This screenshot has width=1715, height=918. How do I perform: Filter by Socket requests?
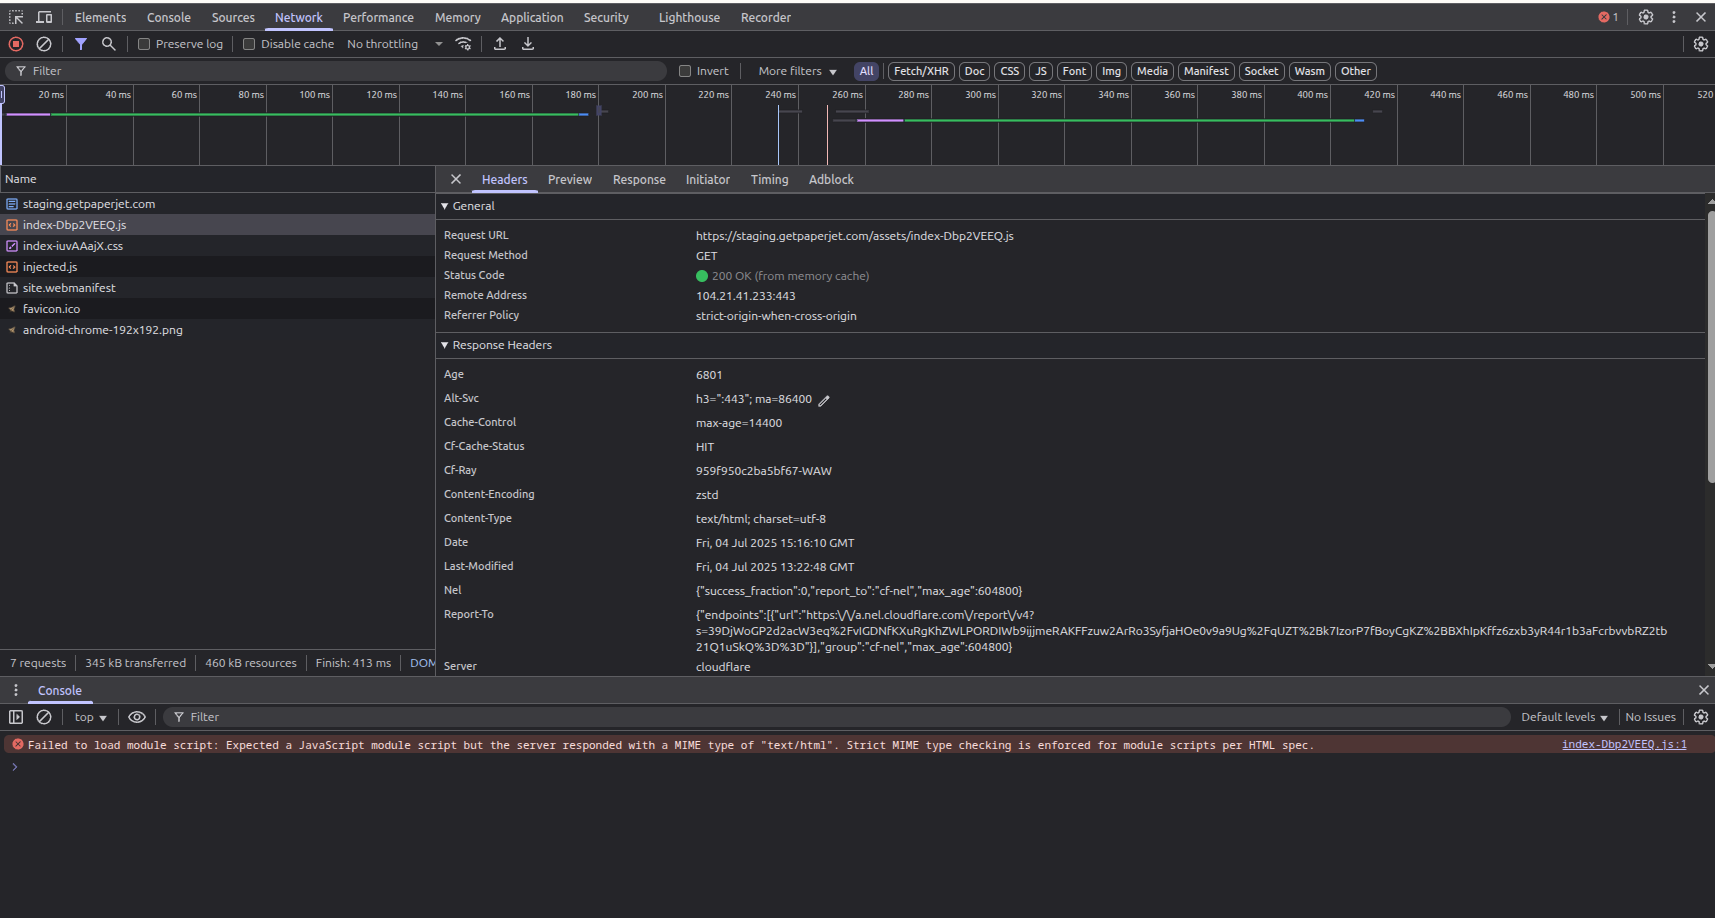pos(1261,71)
